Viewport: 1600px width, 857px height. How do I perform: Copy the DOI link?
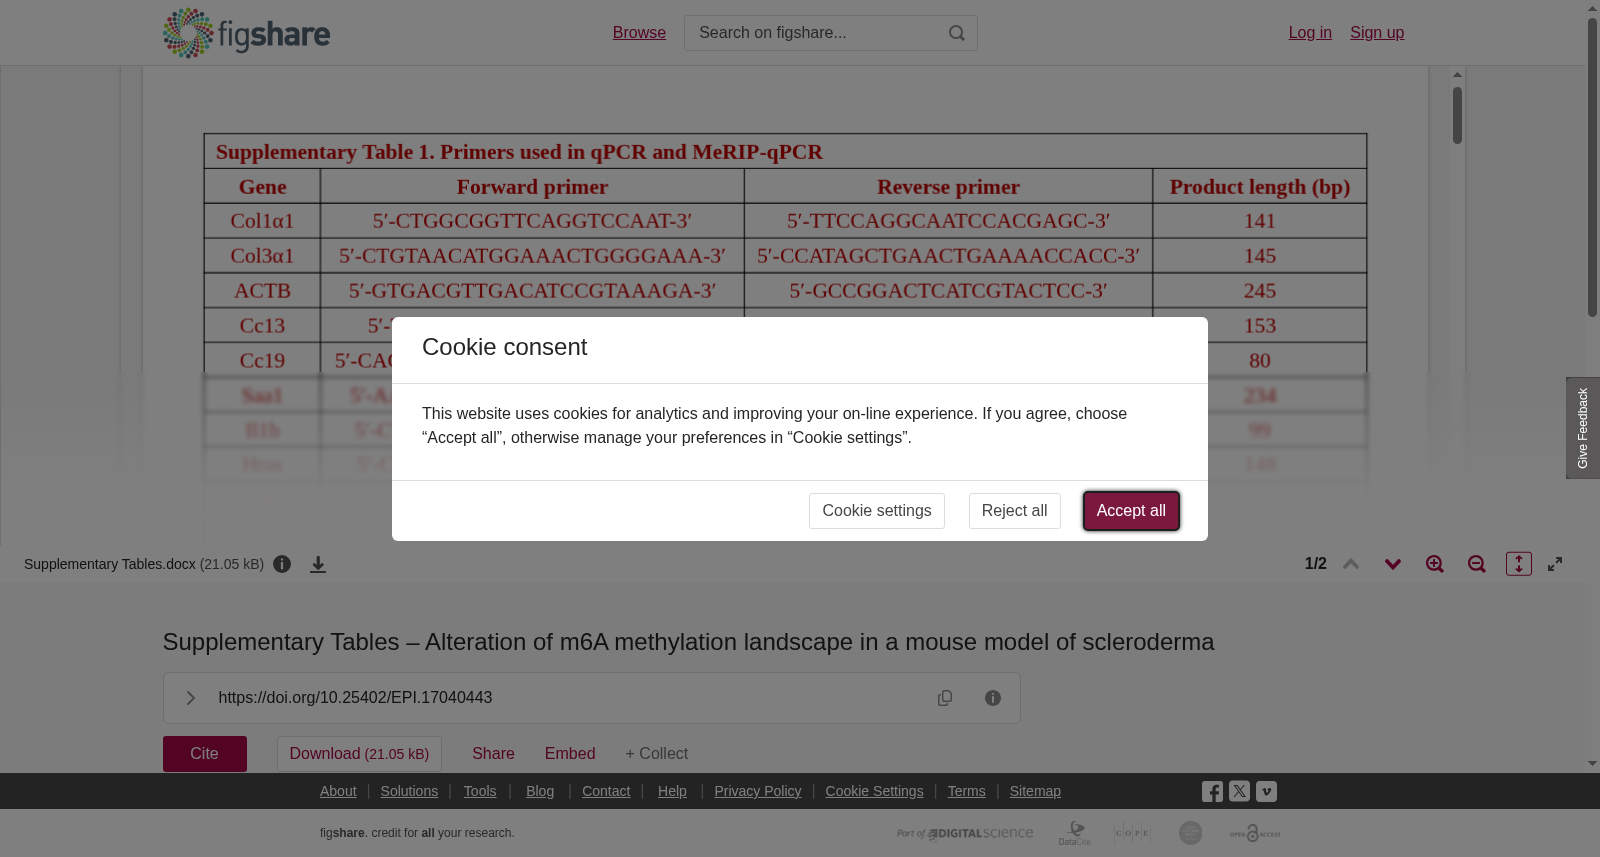(945, 698)
